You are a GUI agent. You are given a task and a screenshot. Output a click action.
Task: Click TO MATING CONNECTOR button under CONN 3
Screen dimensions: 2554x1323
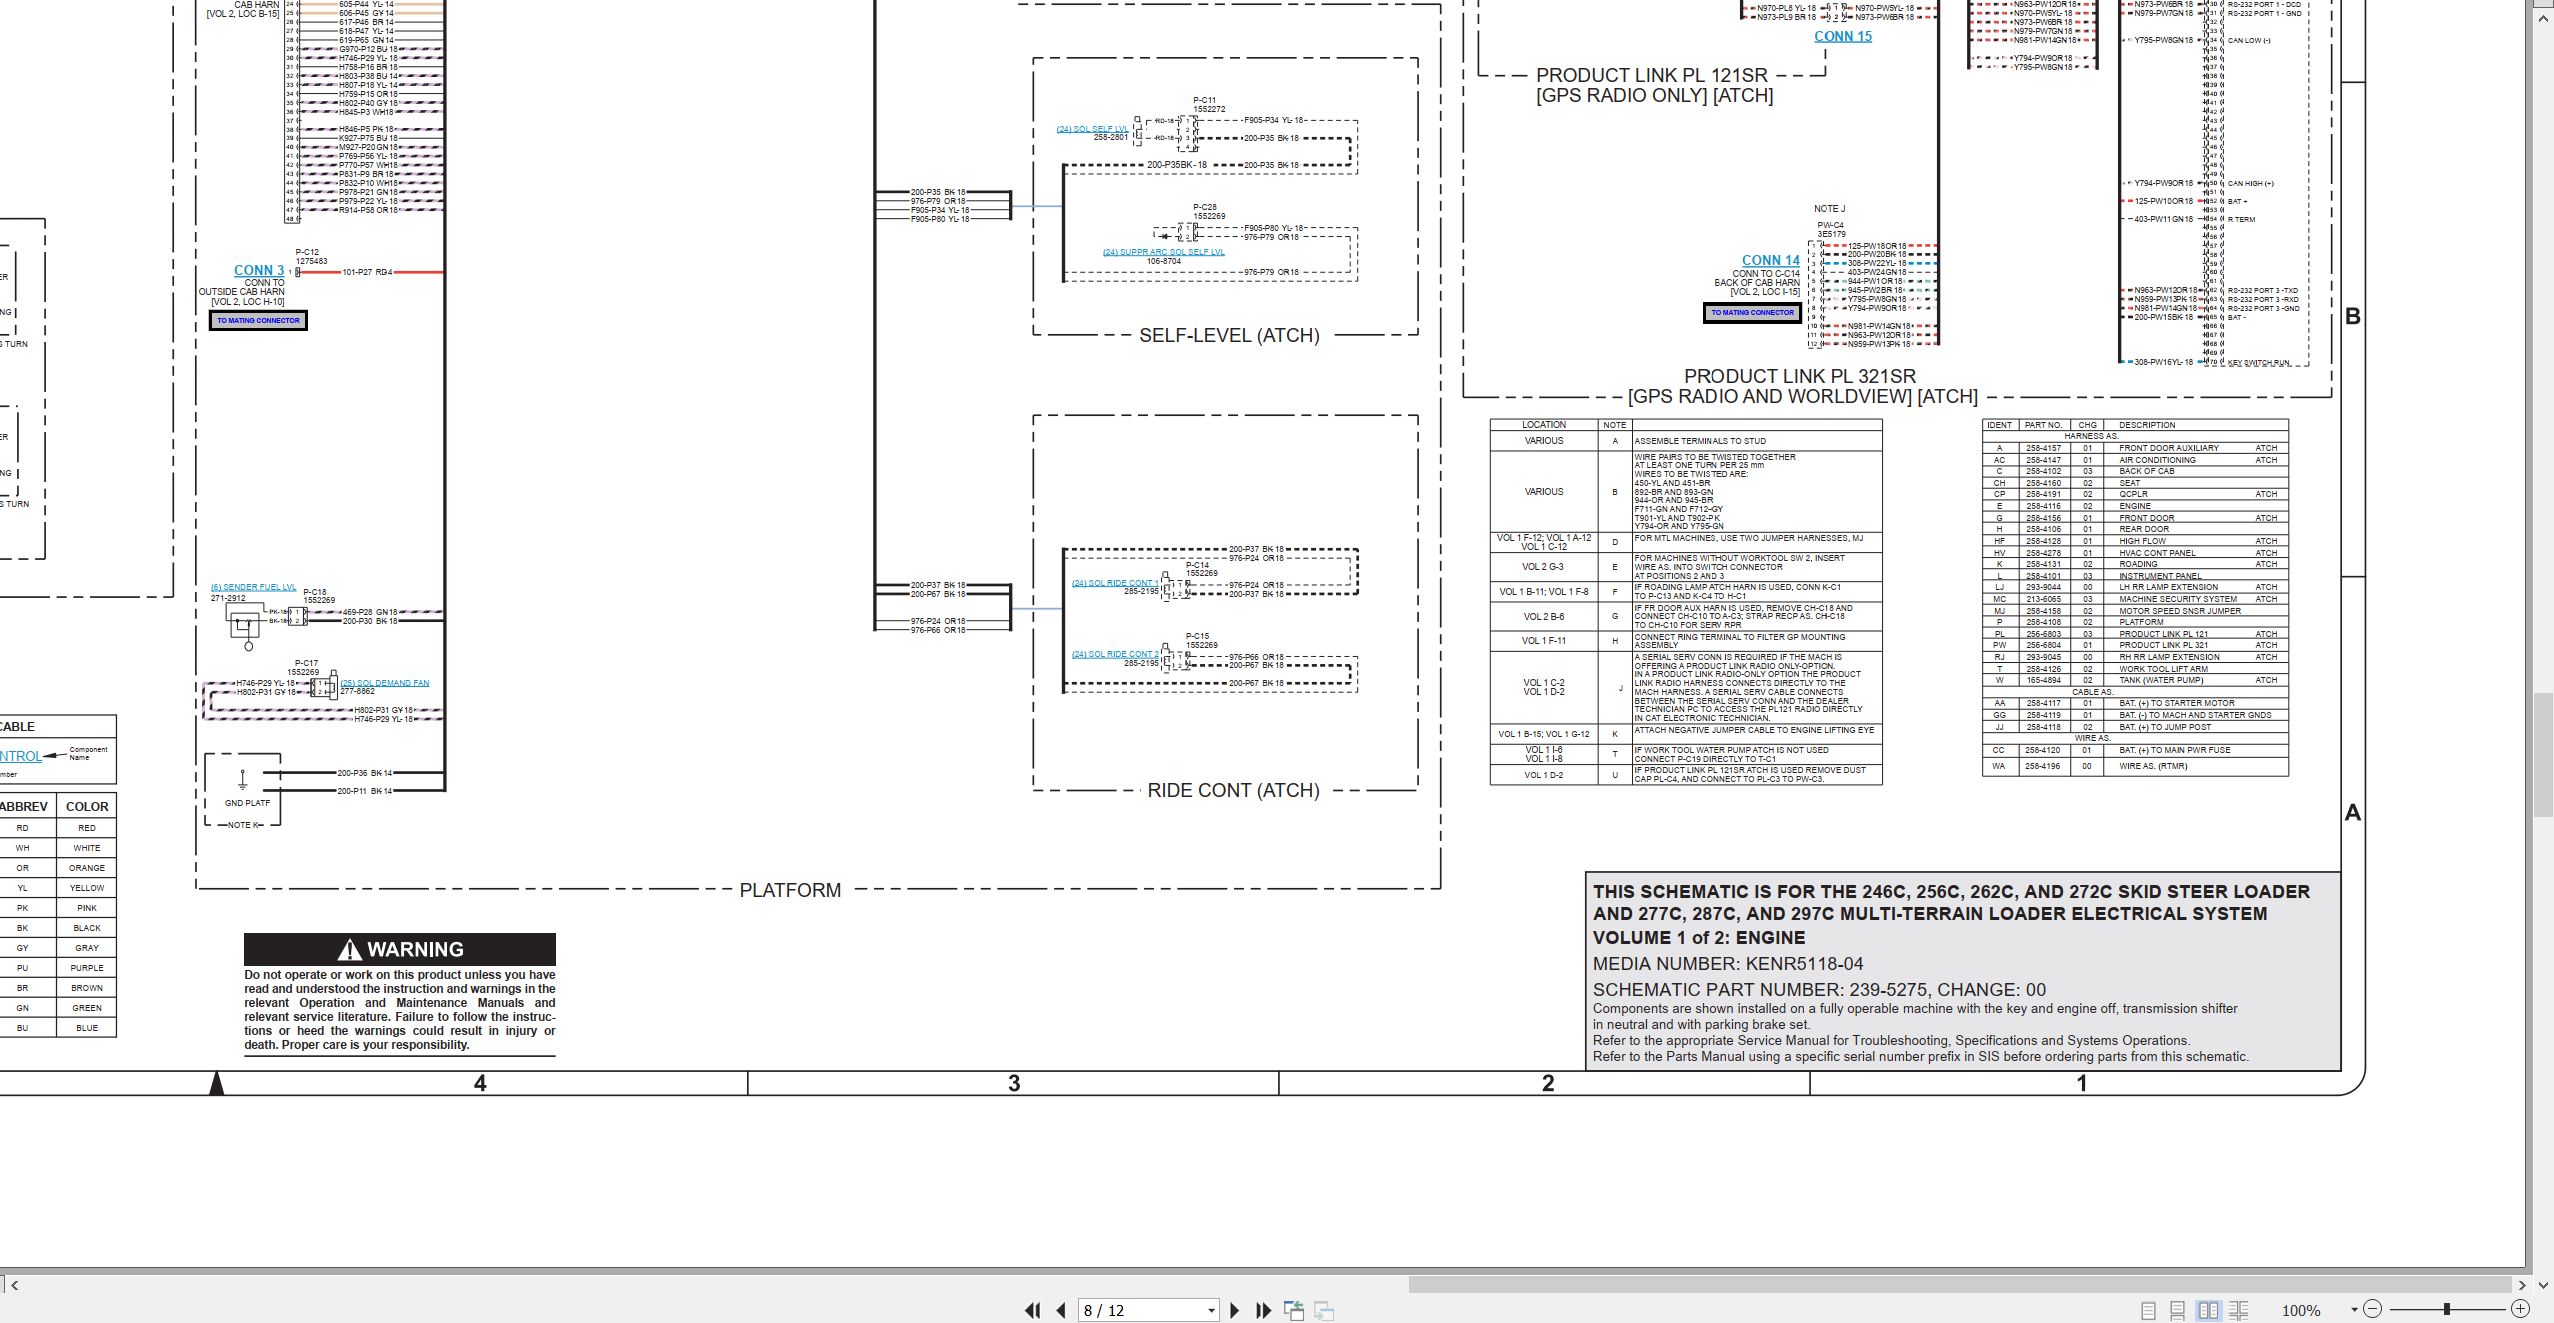(258, 320)
